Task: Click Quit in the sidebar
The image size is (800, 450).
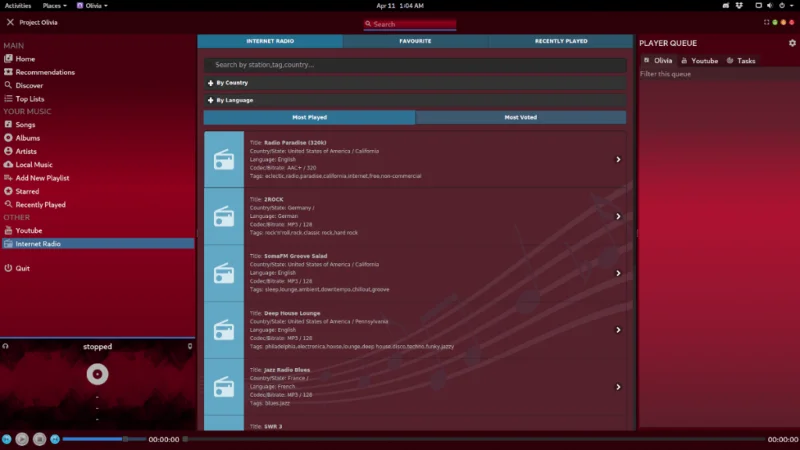Action: click(x=17, y=268)
